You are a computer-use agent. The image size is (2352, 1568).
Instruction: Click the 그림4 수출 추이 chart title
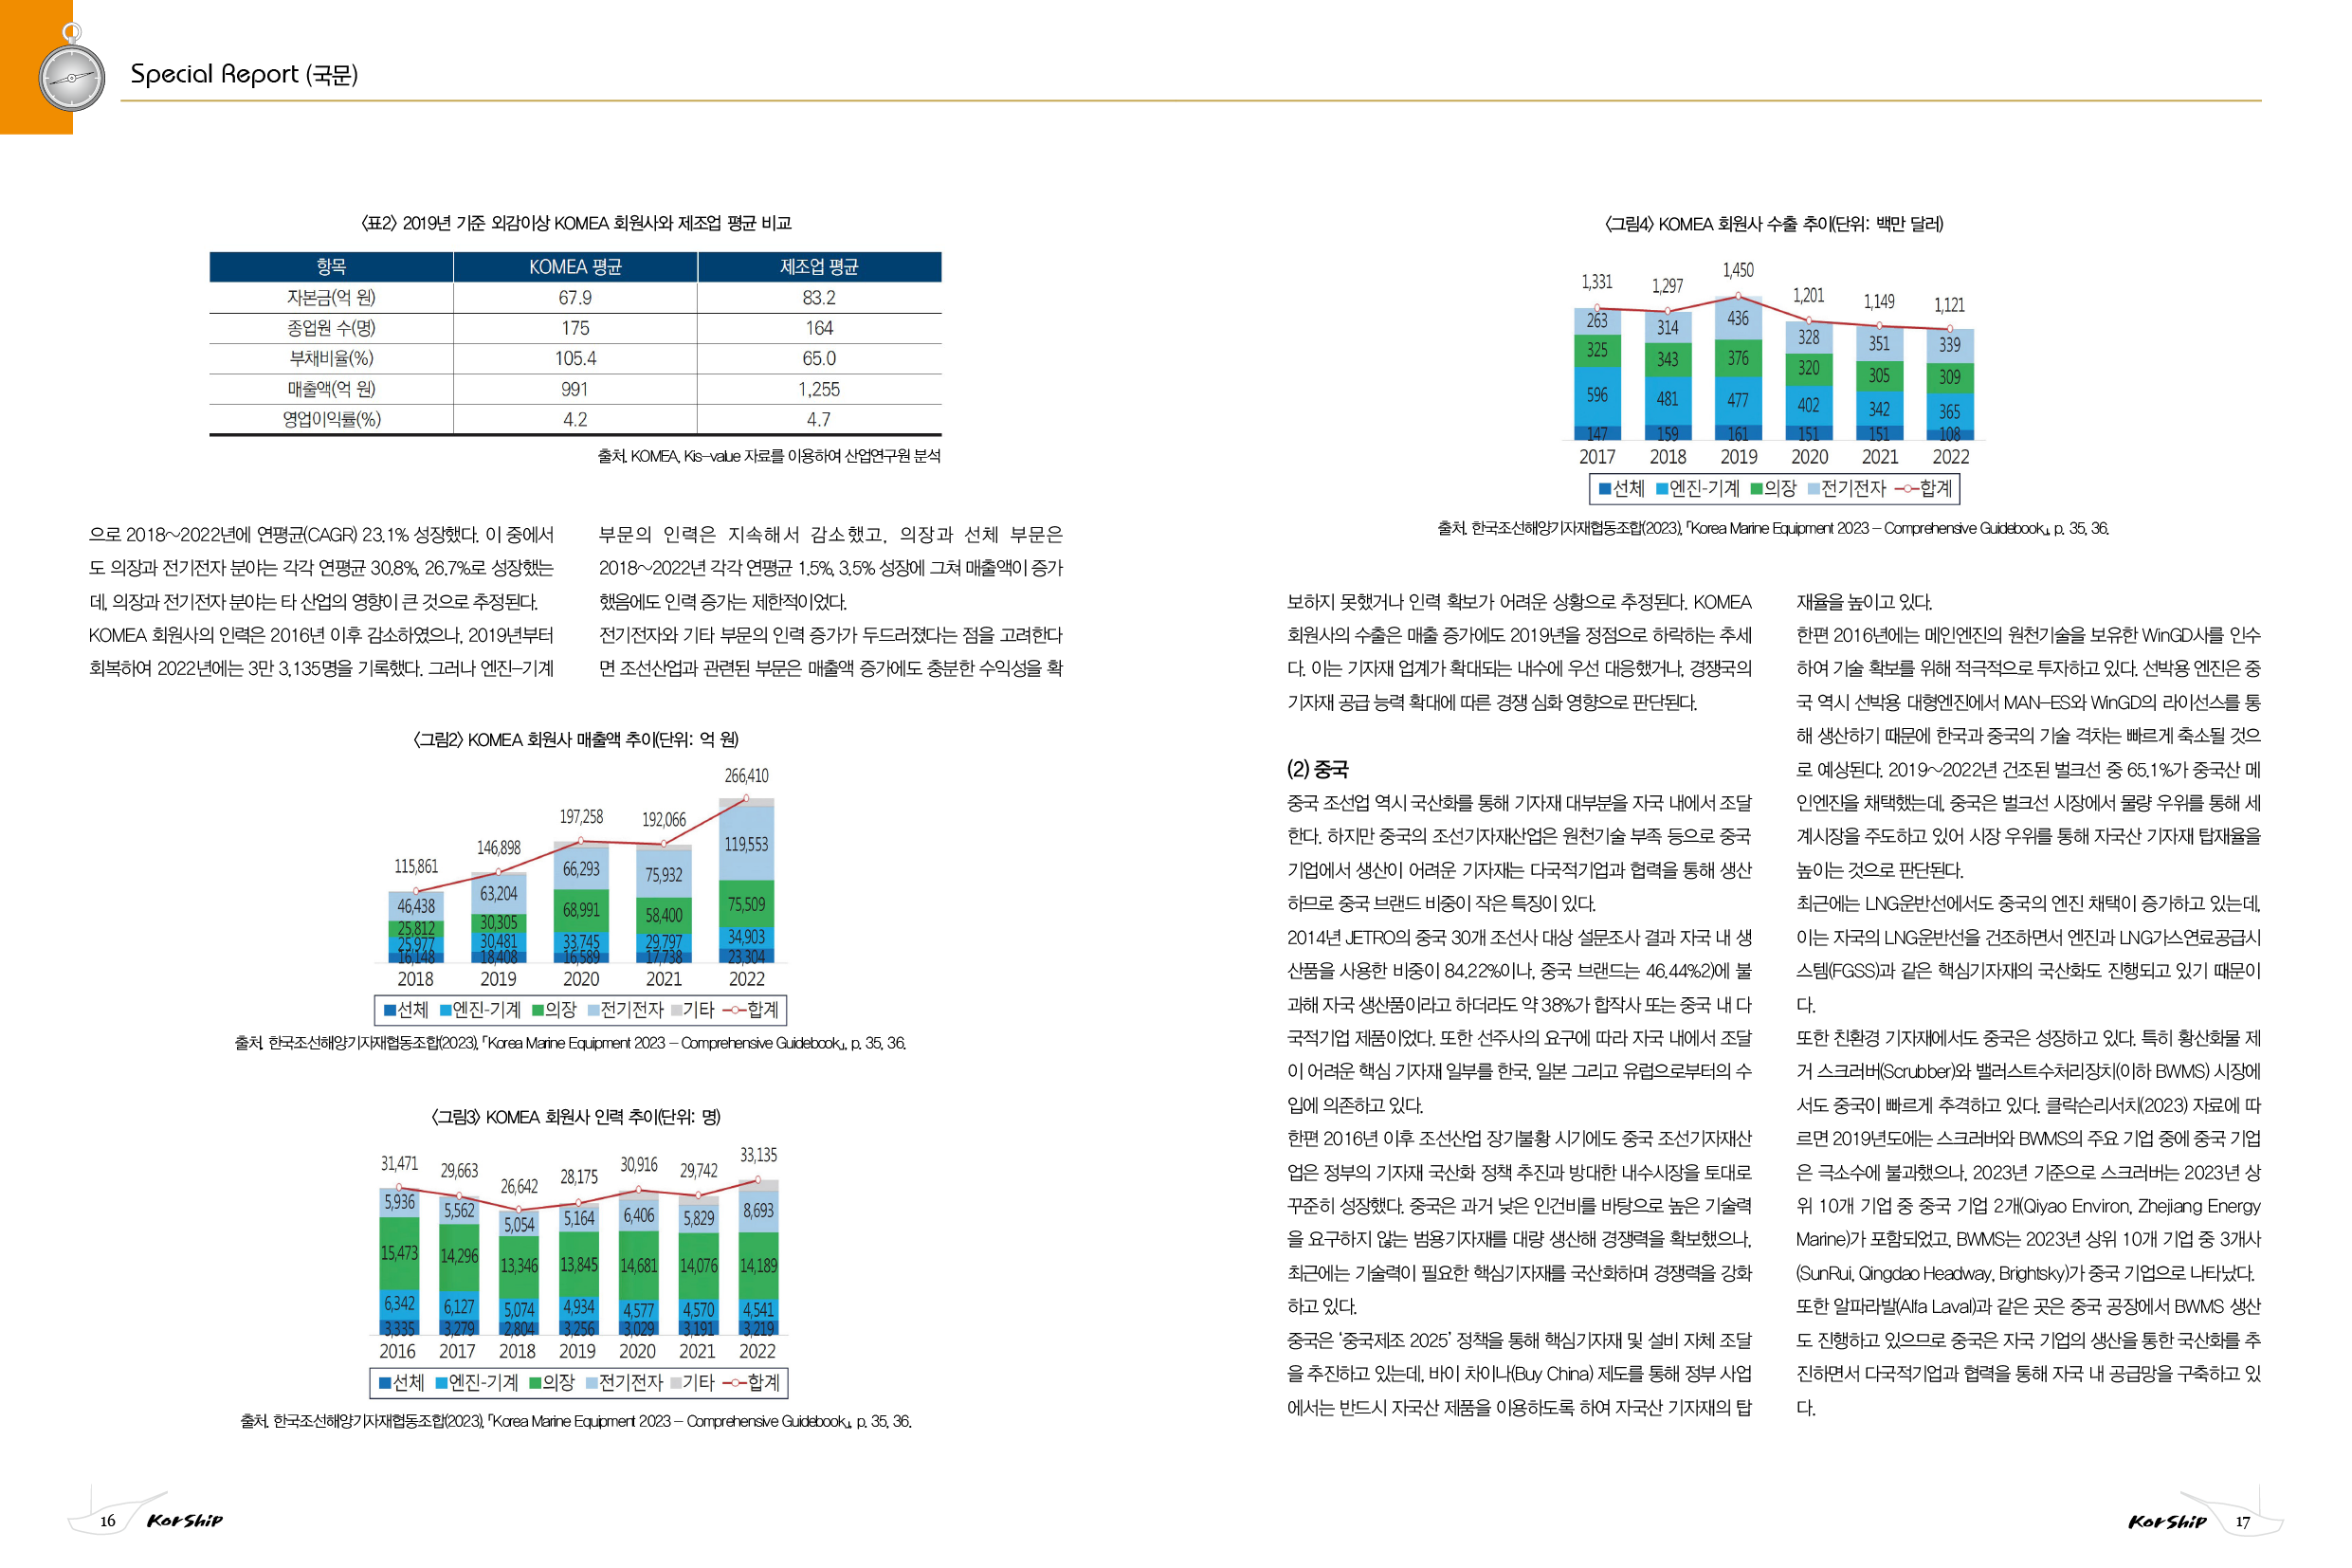1774,224
